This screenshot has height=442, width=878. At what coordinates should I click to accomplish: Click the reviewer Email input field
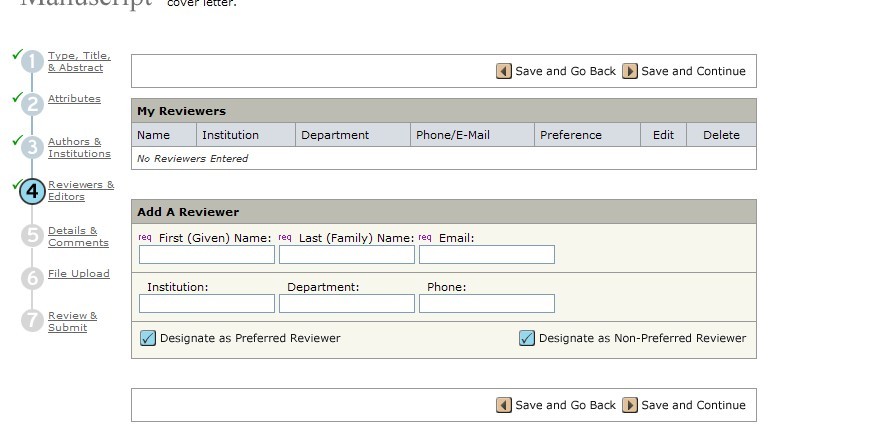[486, 255]
